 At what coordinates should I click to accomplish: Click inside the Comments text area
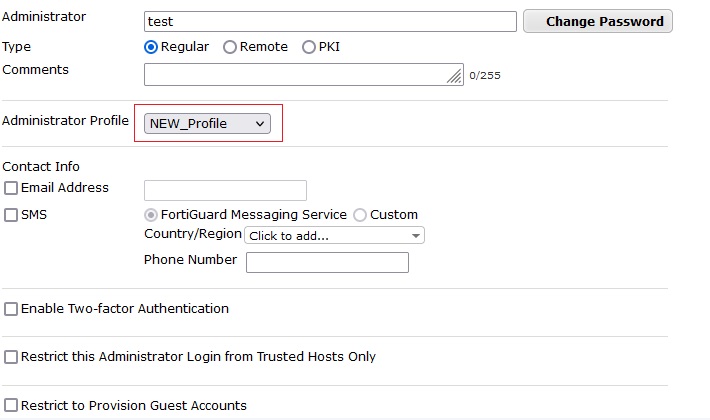pyautogui.click(x=295, y=74)
